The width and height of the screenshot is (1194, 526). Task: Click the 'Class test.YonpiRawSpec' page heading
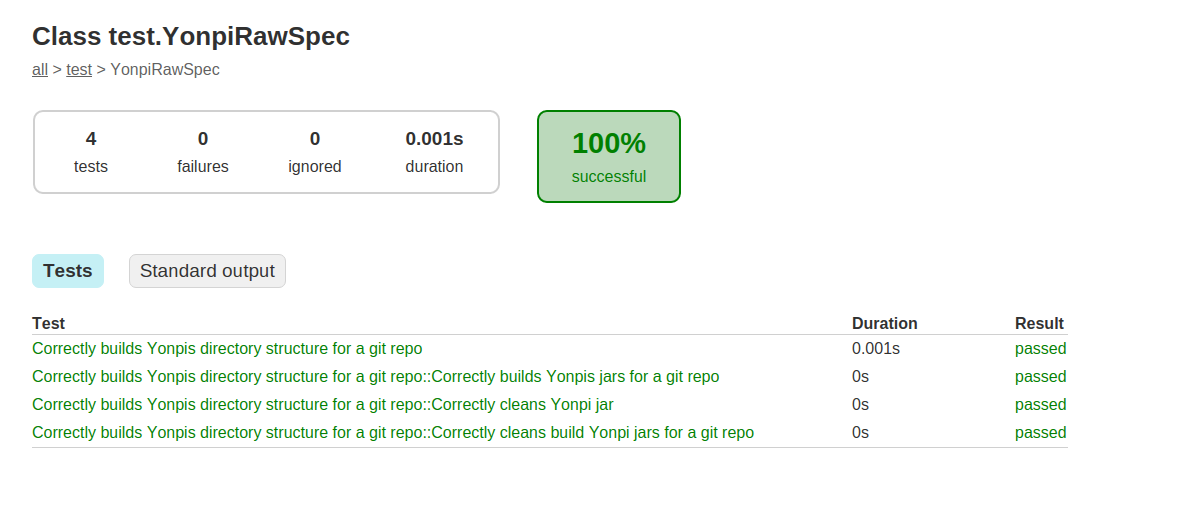click(191, 37)
